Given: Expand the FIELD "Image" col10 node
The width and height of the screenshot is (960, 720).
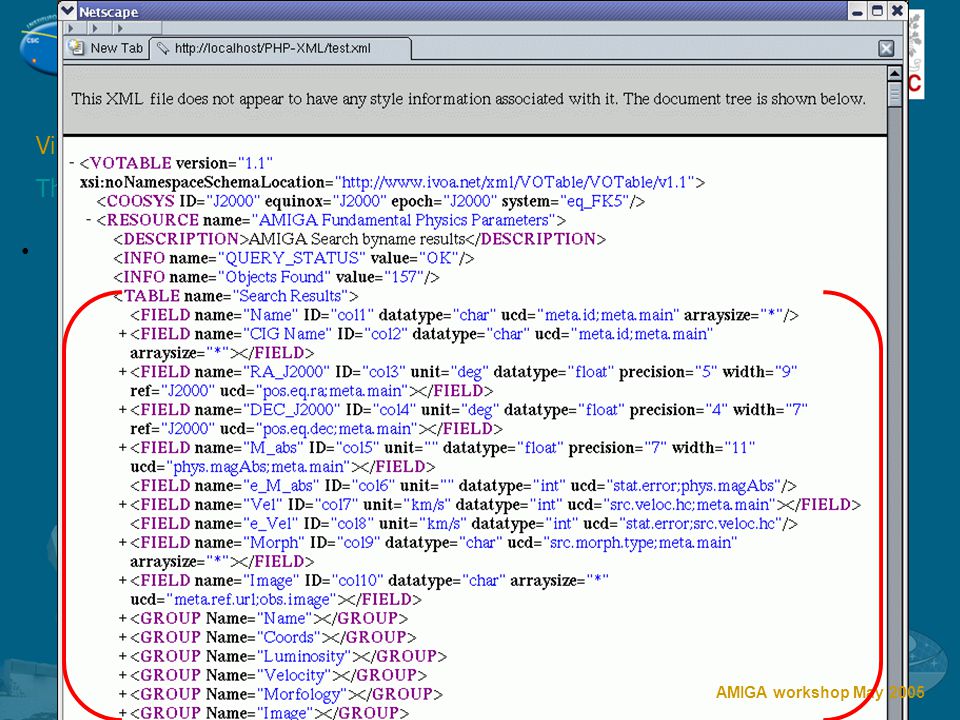Looking at the screenshot, I should 122,581.
